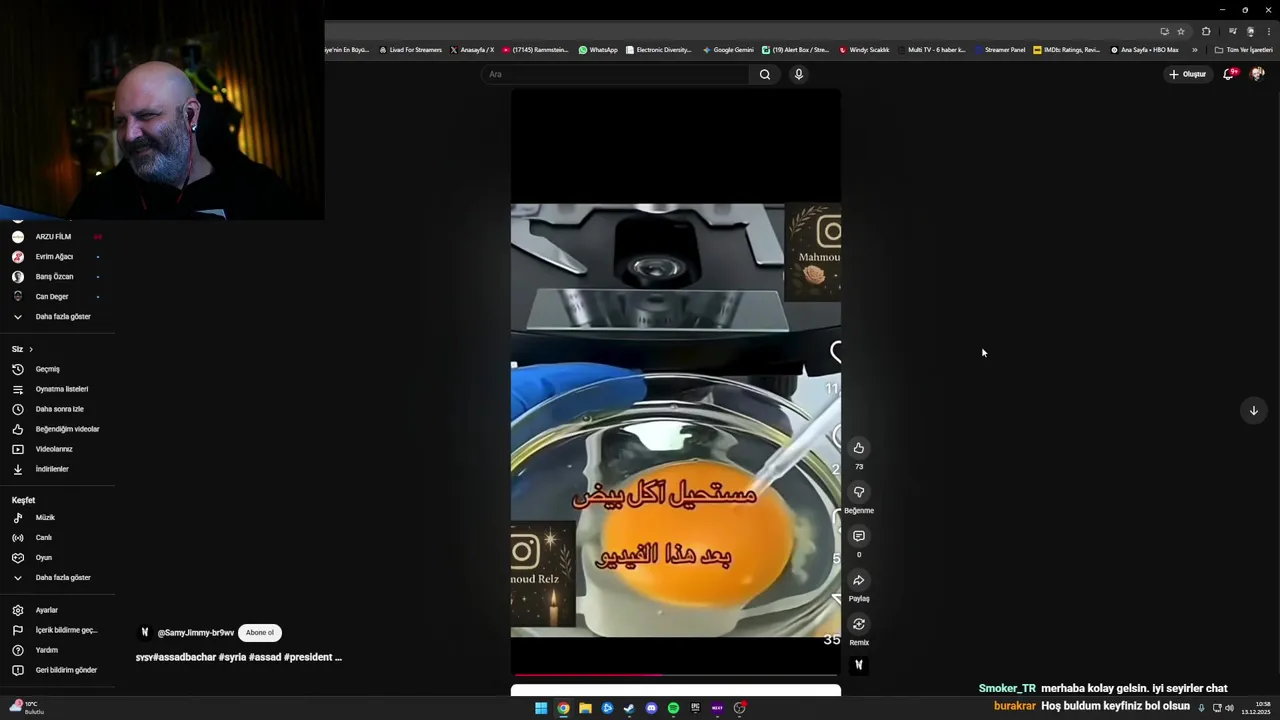1280x720 pixels.
Task: Open the account avatar menu
Action: click(x=1257, y=74)
